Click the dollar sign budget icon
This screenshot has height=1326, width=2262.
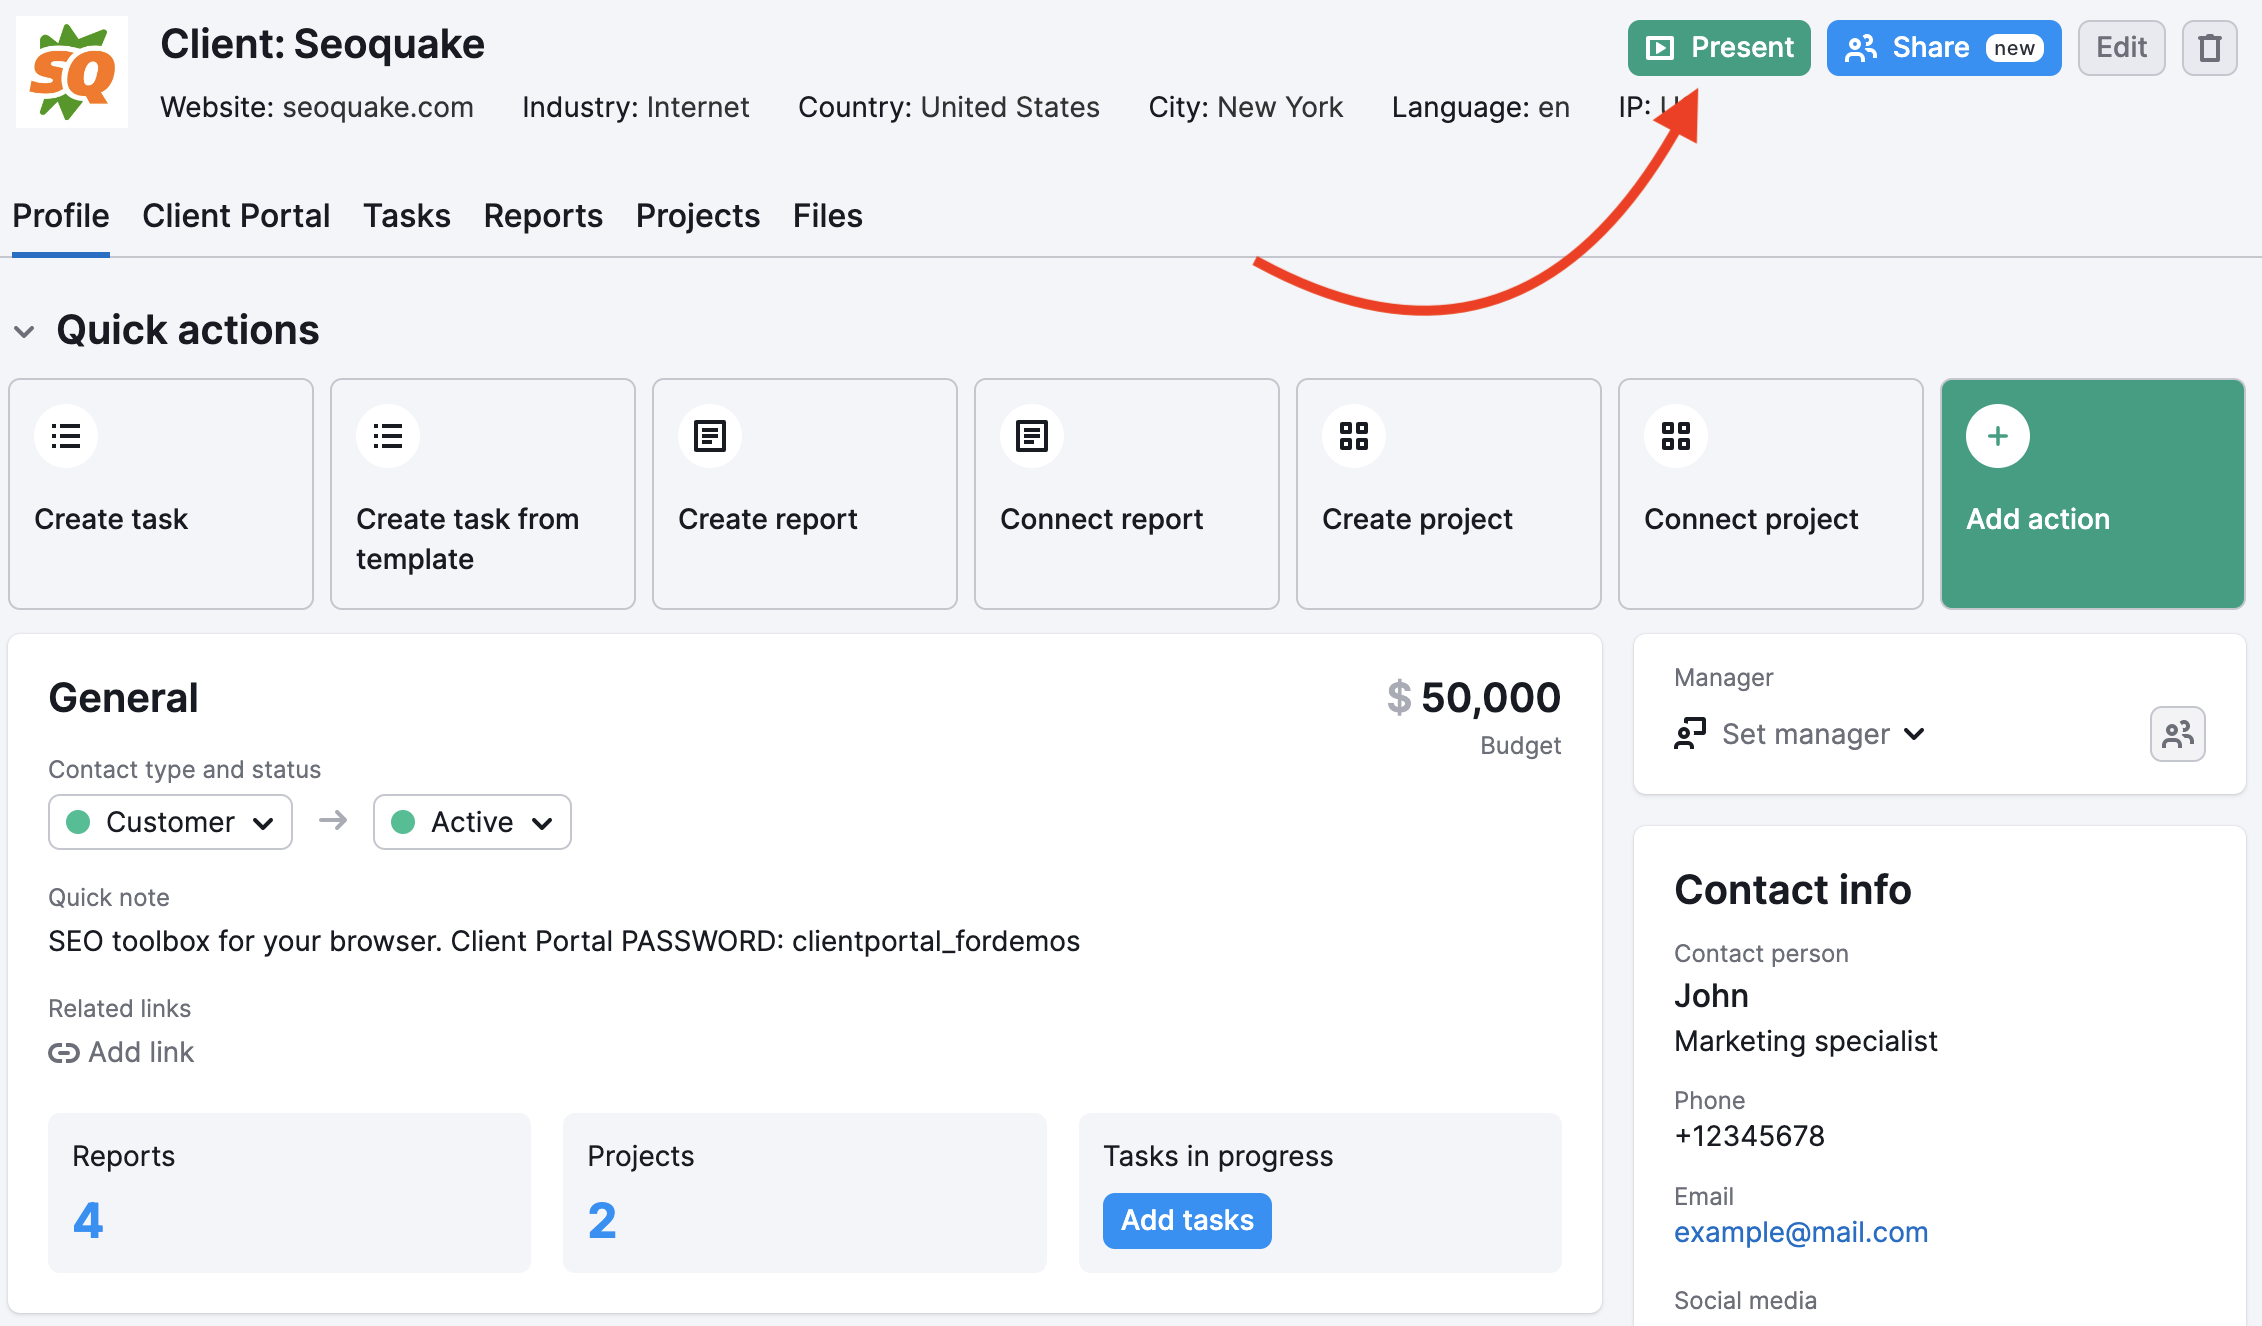(1399, 698)
